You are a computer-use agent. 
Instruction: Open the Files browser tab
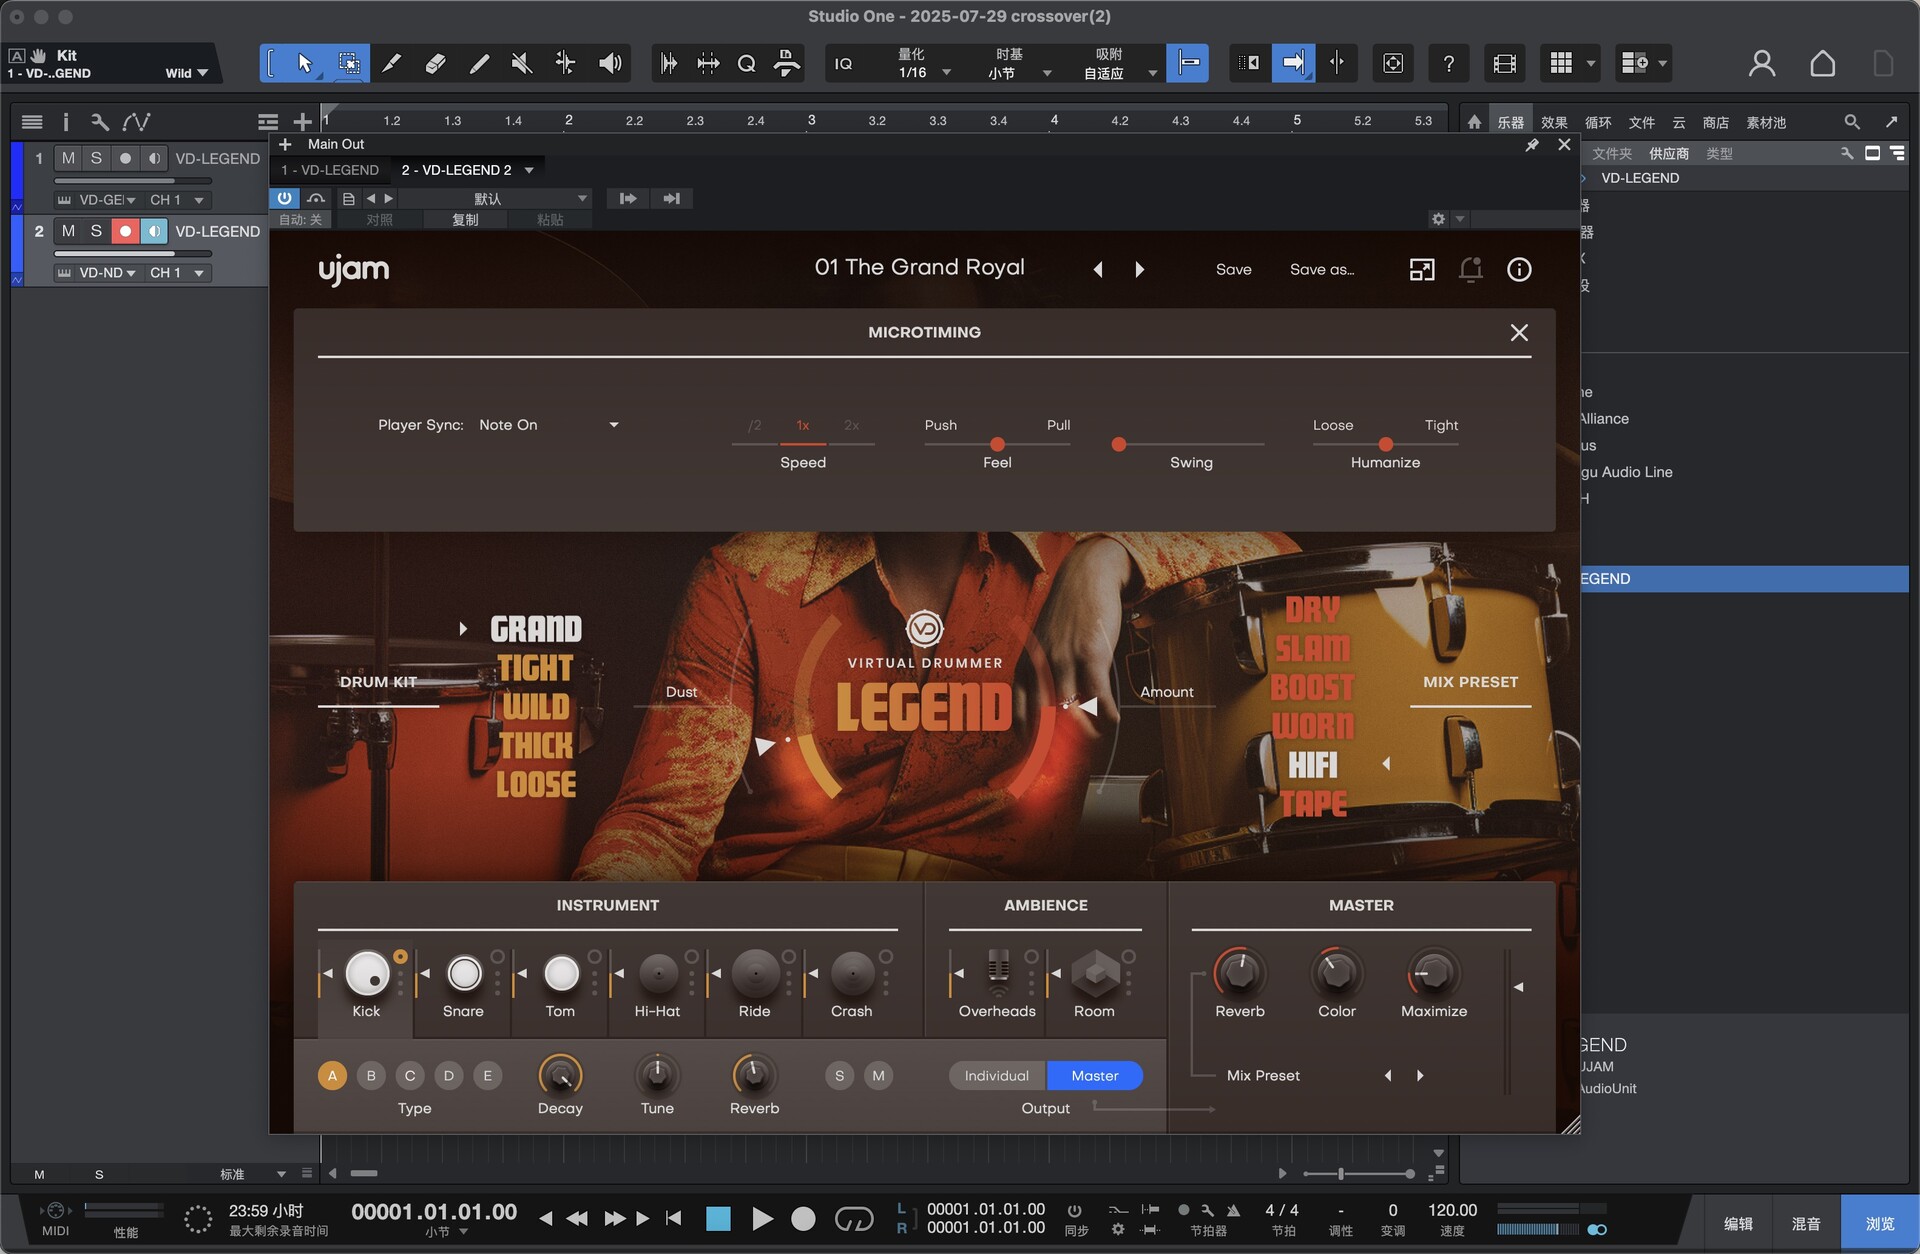(1642, 122)
